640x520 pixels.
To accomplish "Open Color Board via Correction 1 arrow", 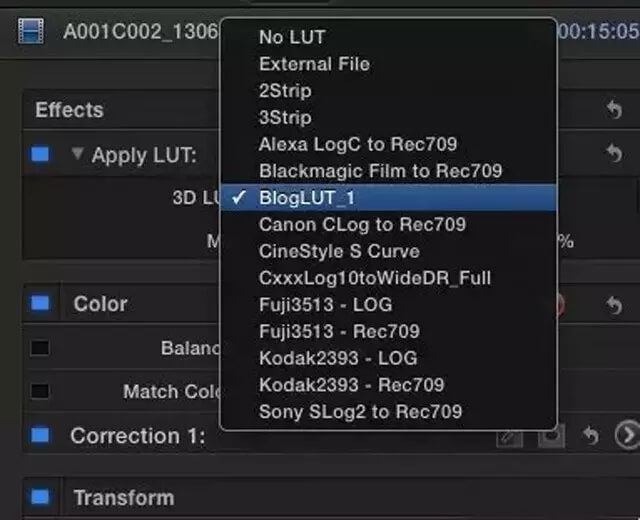I will [x=627, y=436].
